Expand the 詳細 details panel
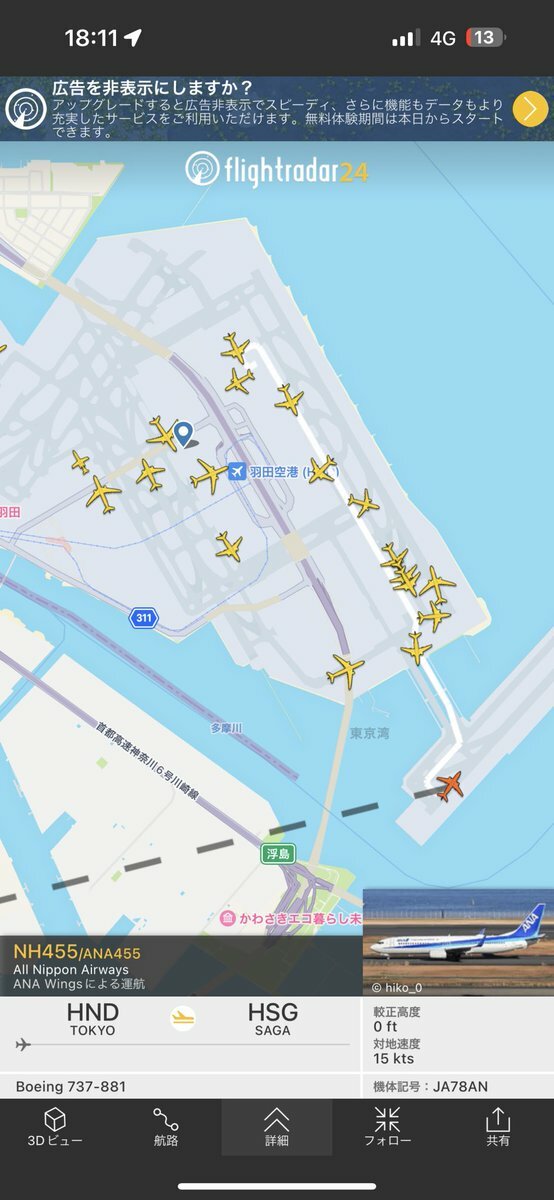The image size is (554, 1200). click(x=276, y=1127)
